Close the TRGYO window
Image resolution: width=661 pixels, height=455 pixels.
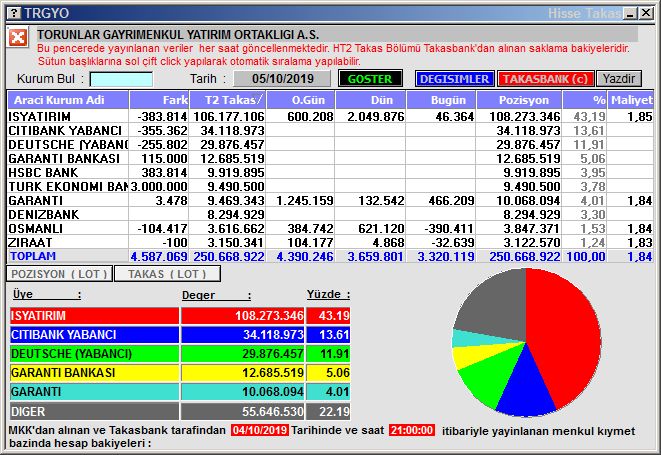point(646,13)
